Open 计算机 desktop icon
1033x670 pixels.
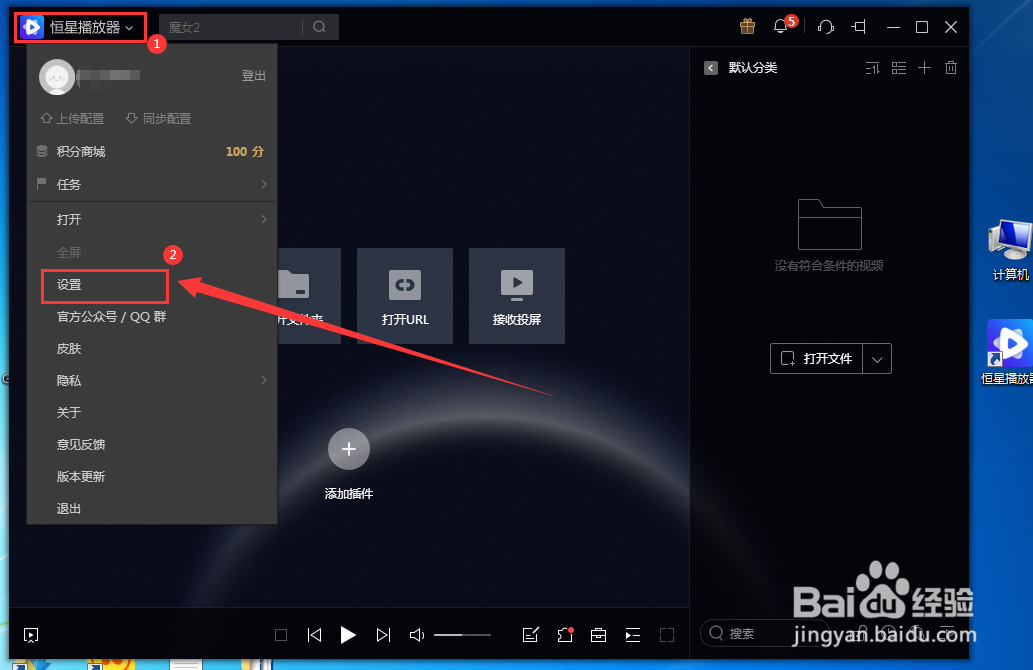(x=1011, y=250)
